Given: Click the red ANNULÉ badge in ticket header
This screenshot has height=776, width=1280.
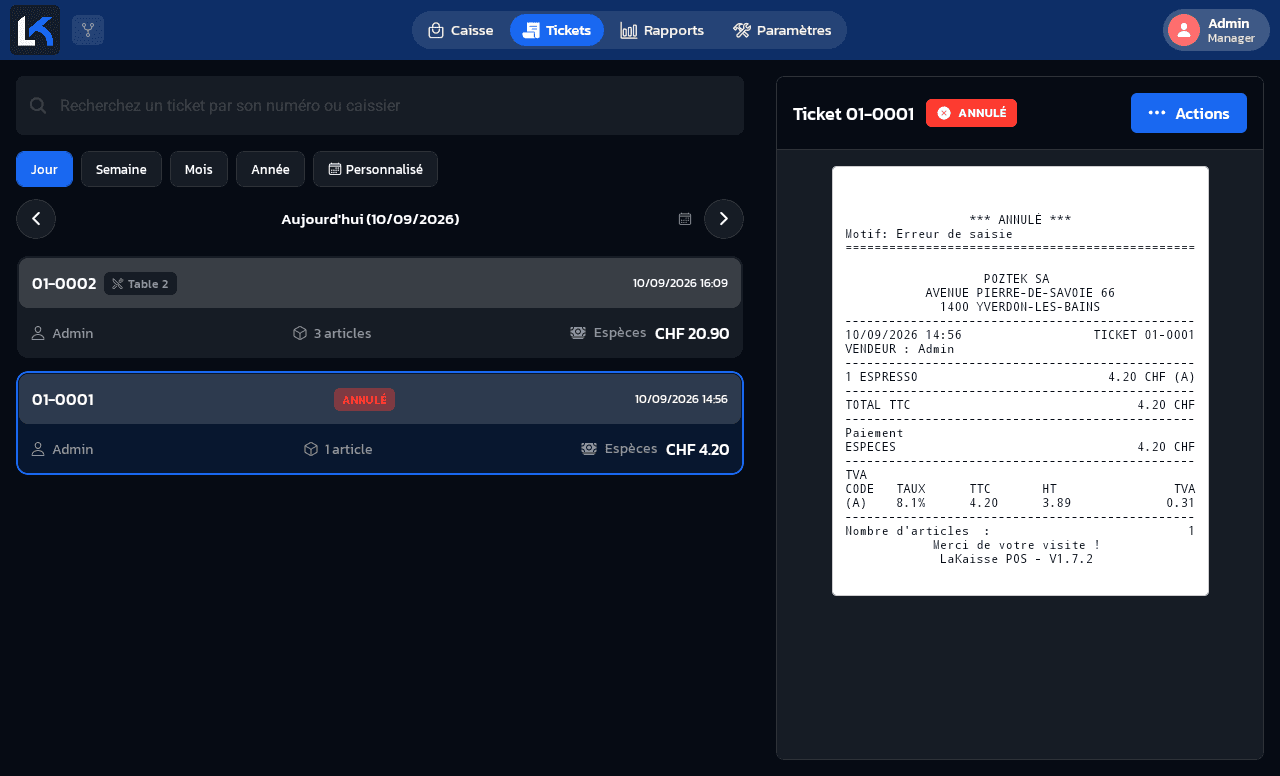Looking at the screenshot, I should [x=971, y=113].
